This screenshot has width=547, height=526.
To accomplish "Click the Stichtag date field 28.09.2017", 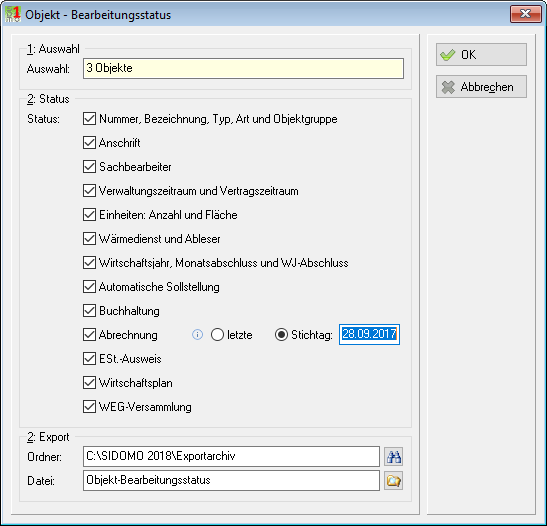I will tap(369, 335).
